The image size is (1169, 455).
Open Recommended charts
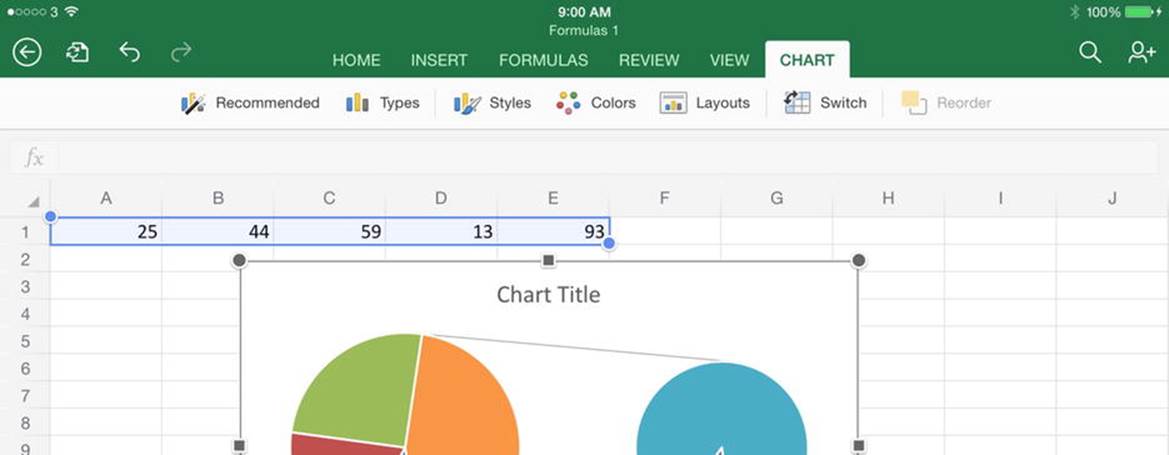tap(250, 103)
